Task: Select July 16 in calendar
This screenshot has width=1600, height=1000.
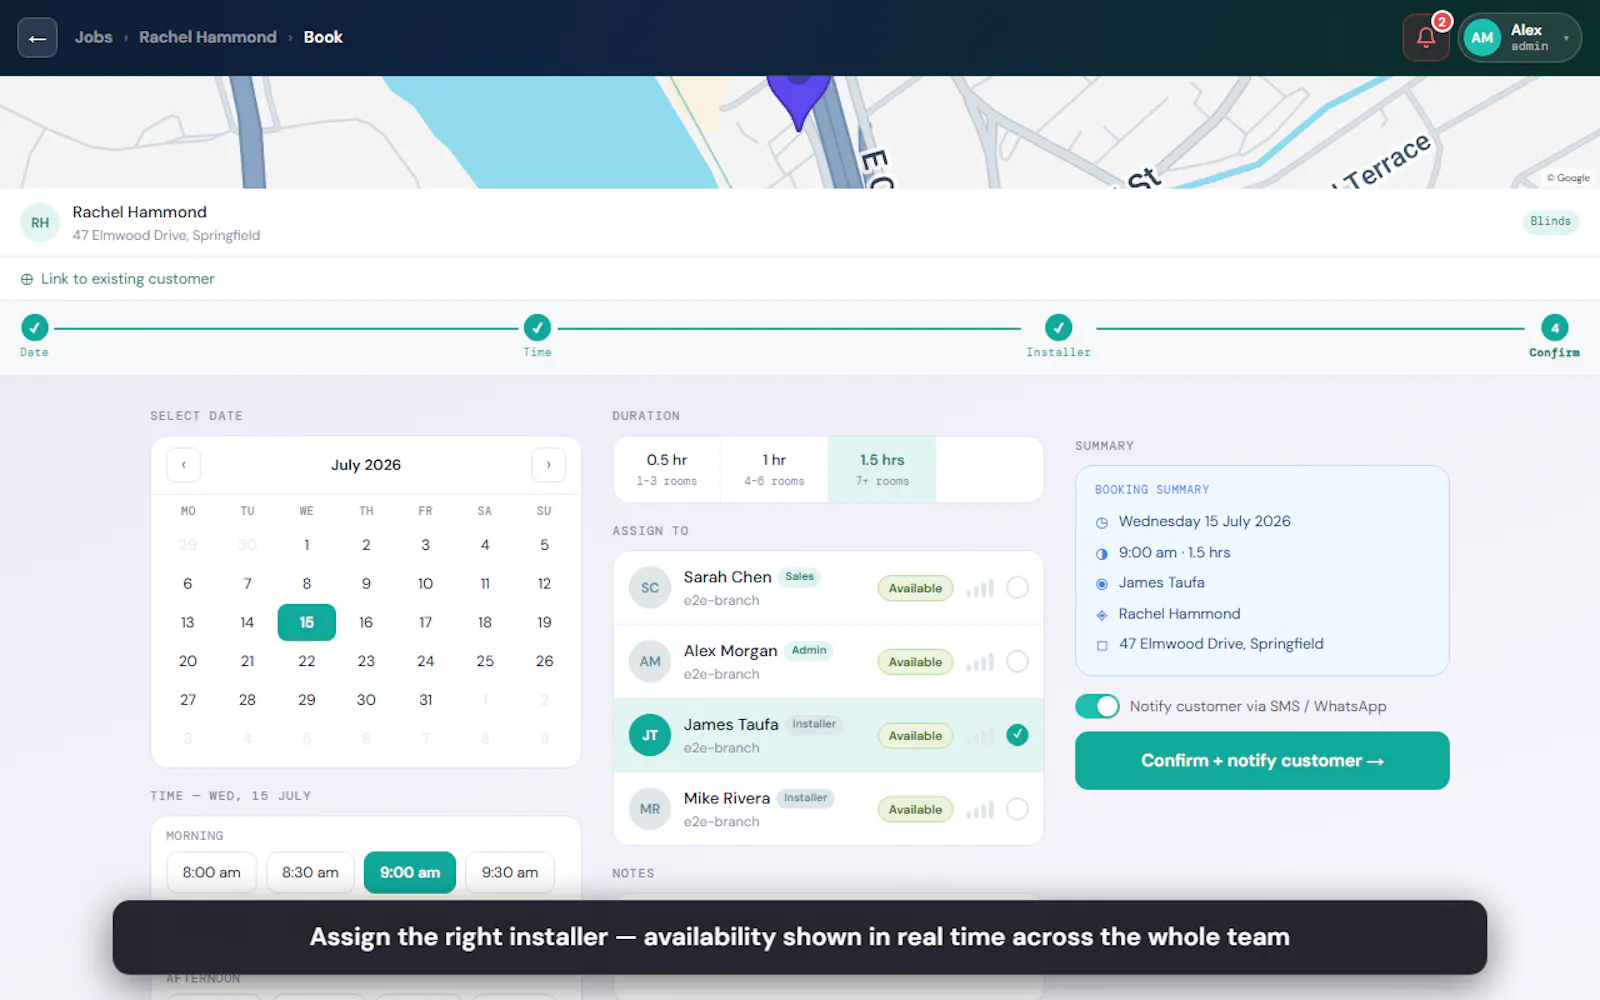Action: click(x=366, y=622)
